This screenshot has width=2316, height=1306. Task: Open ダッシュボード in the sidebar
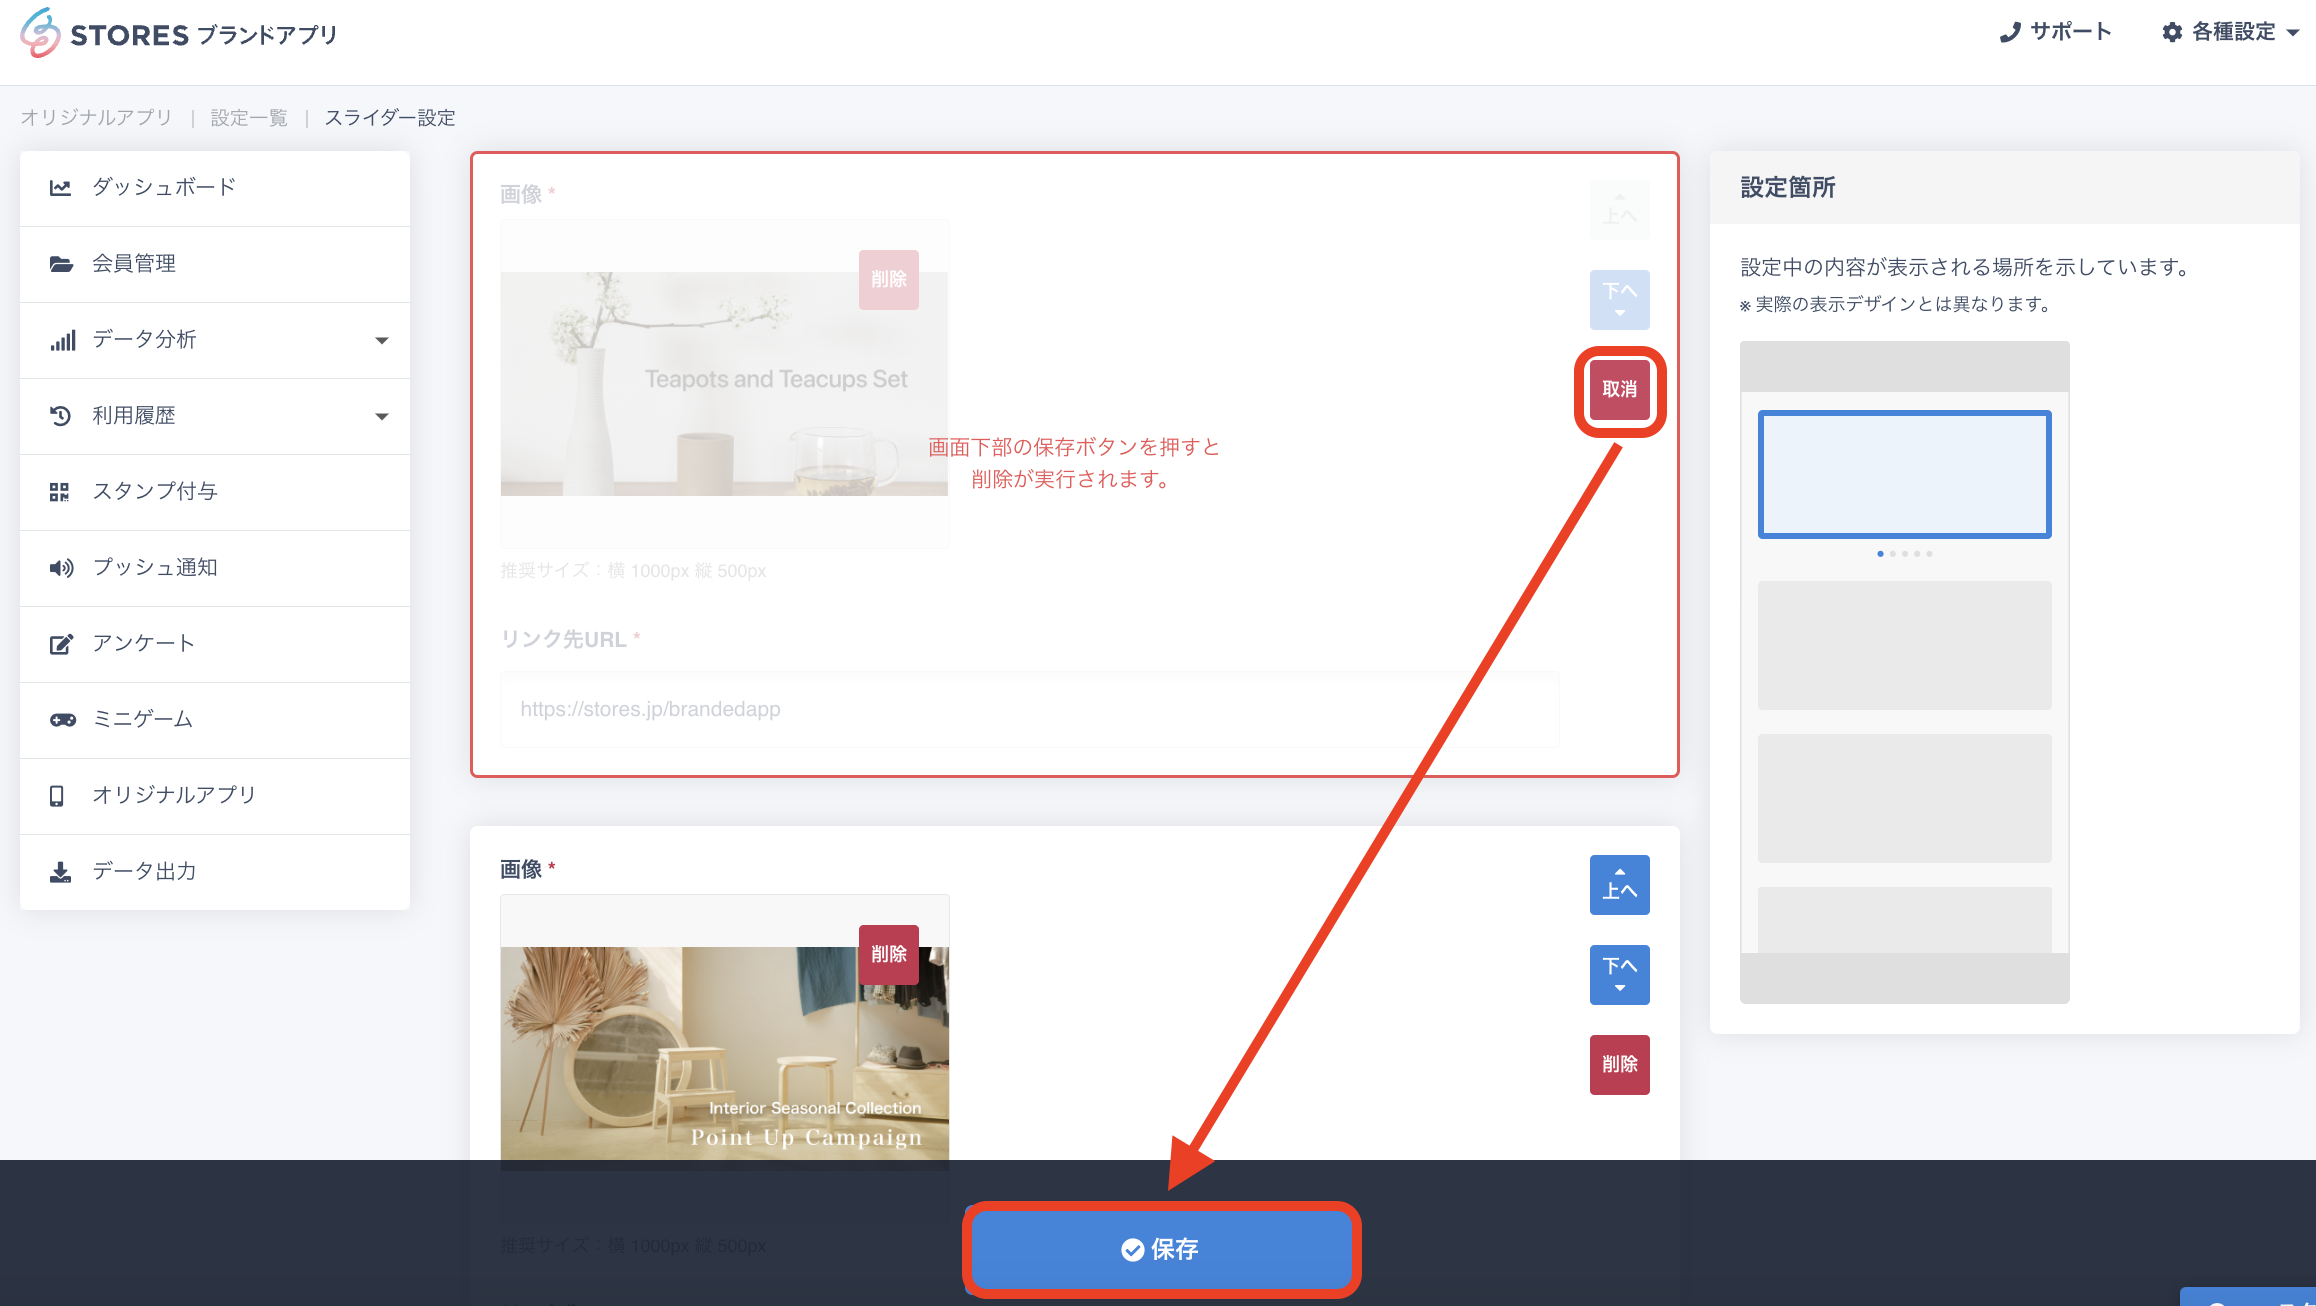pos(215,188)
